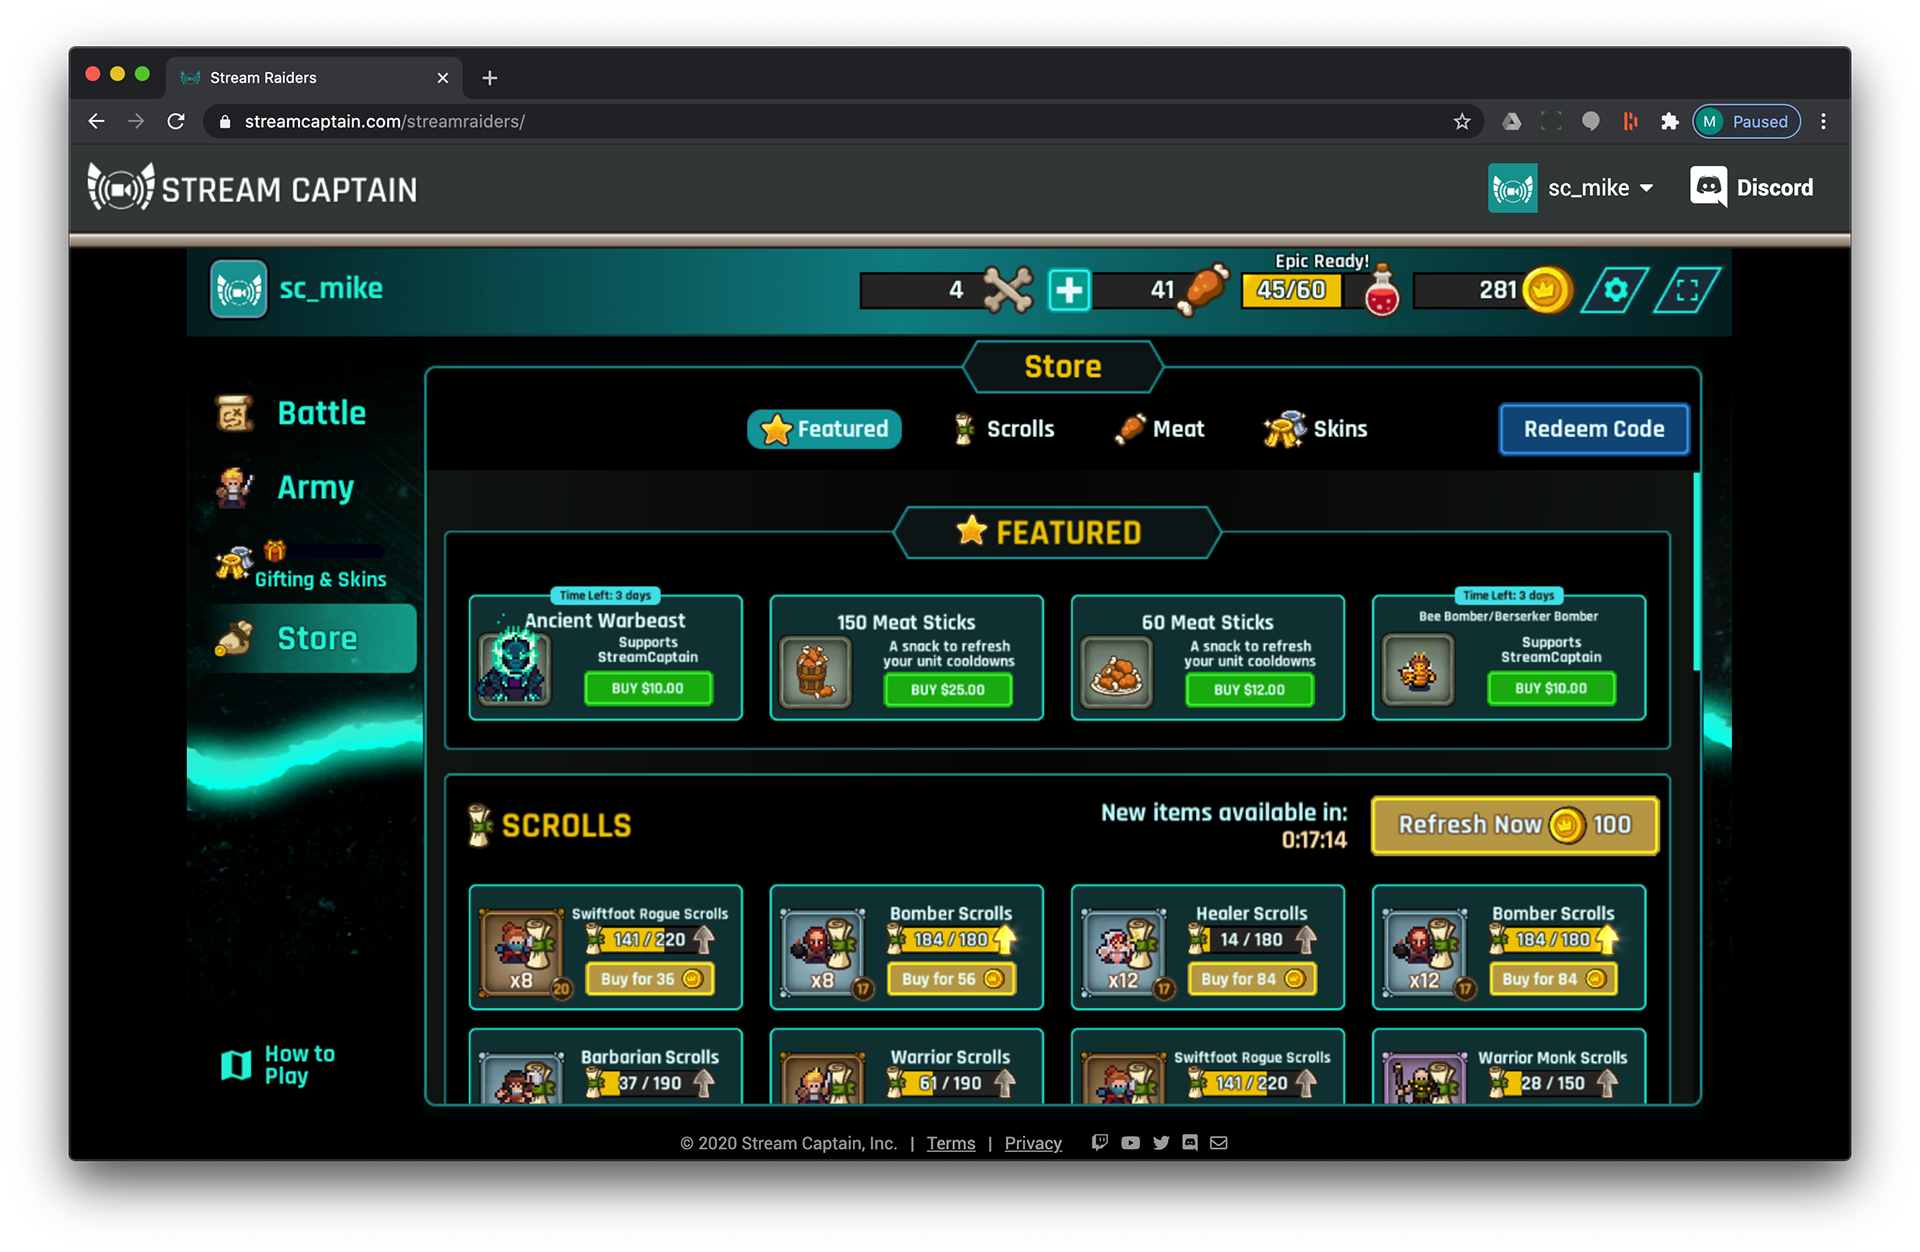Switch to the Scrolls store tab

pos(1004,429)
